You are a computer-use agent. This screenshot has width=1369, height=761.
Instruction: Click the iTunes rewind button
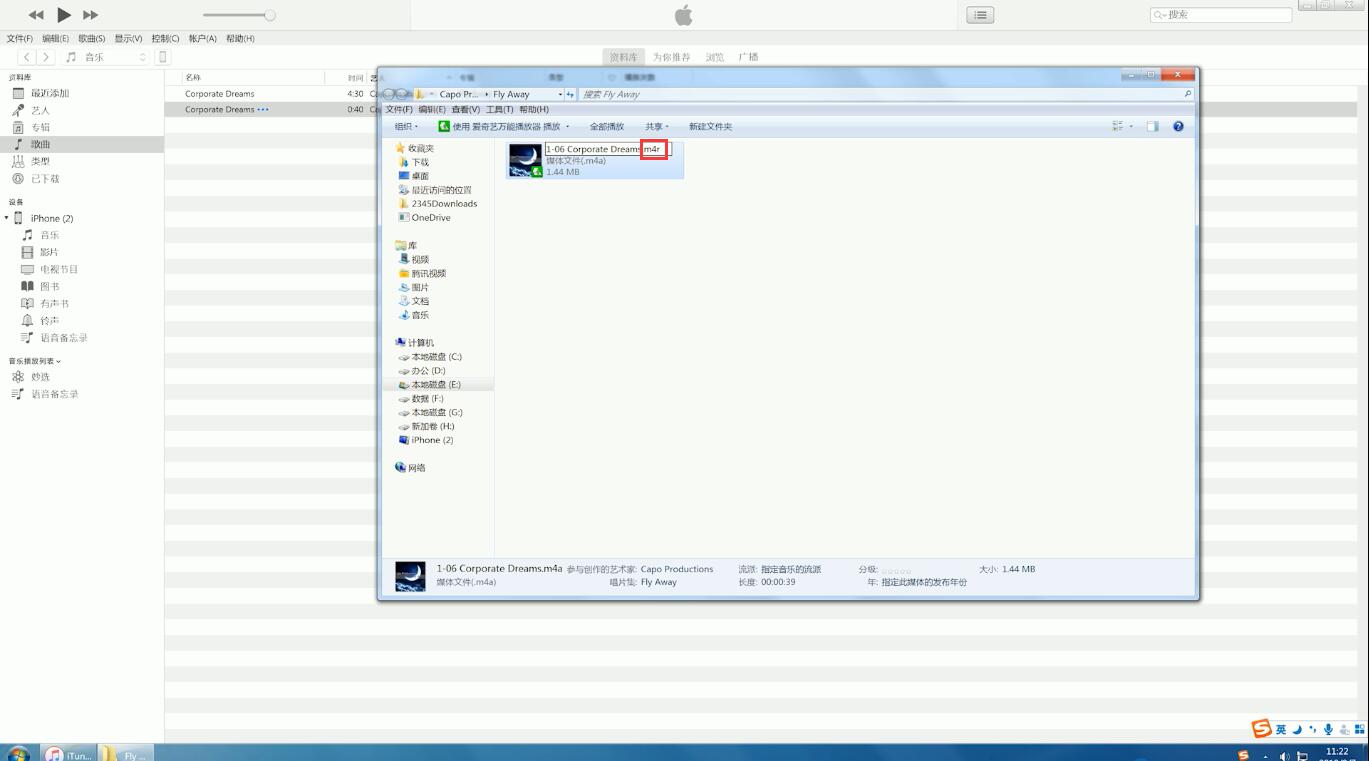coord(36,15)
